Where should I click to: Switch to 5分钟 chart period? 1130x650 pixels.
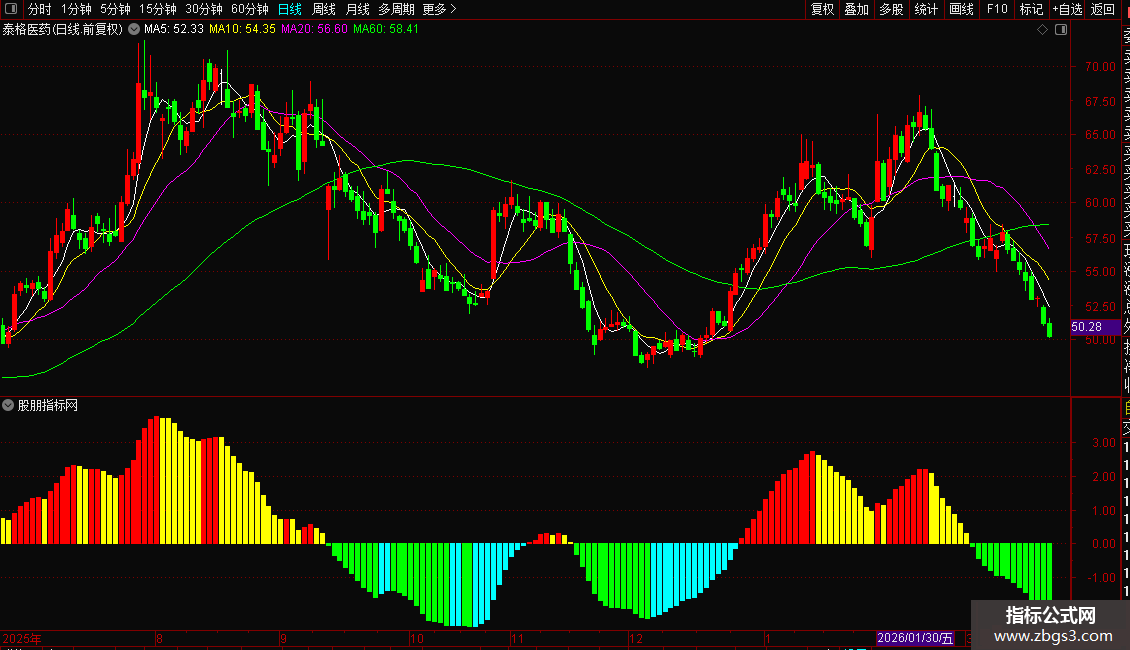[115, 9]
